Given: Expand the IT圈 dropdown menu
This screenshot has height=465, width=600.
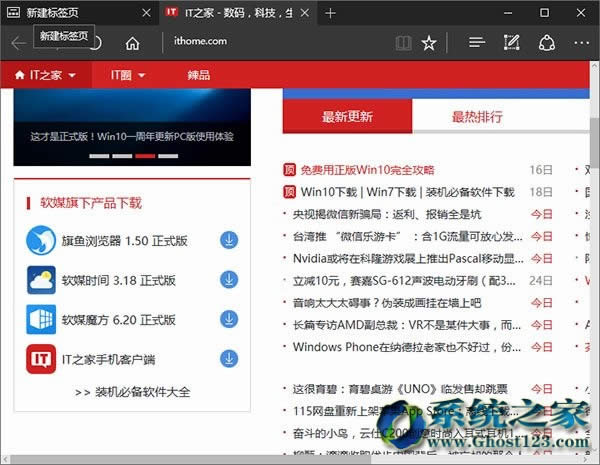Looking at the screenshot, I should 128,75.
